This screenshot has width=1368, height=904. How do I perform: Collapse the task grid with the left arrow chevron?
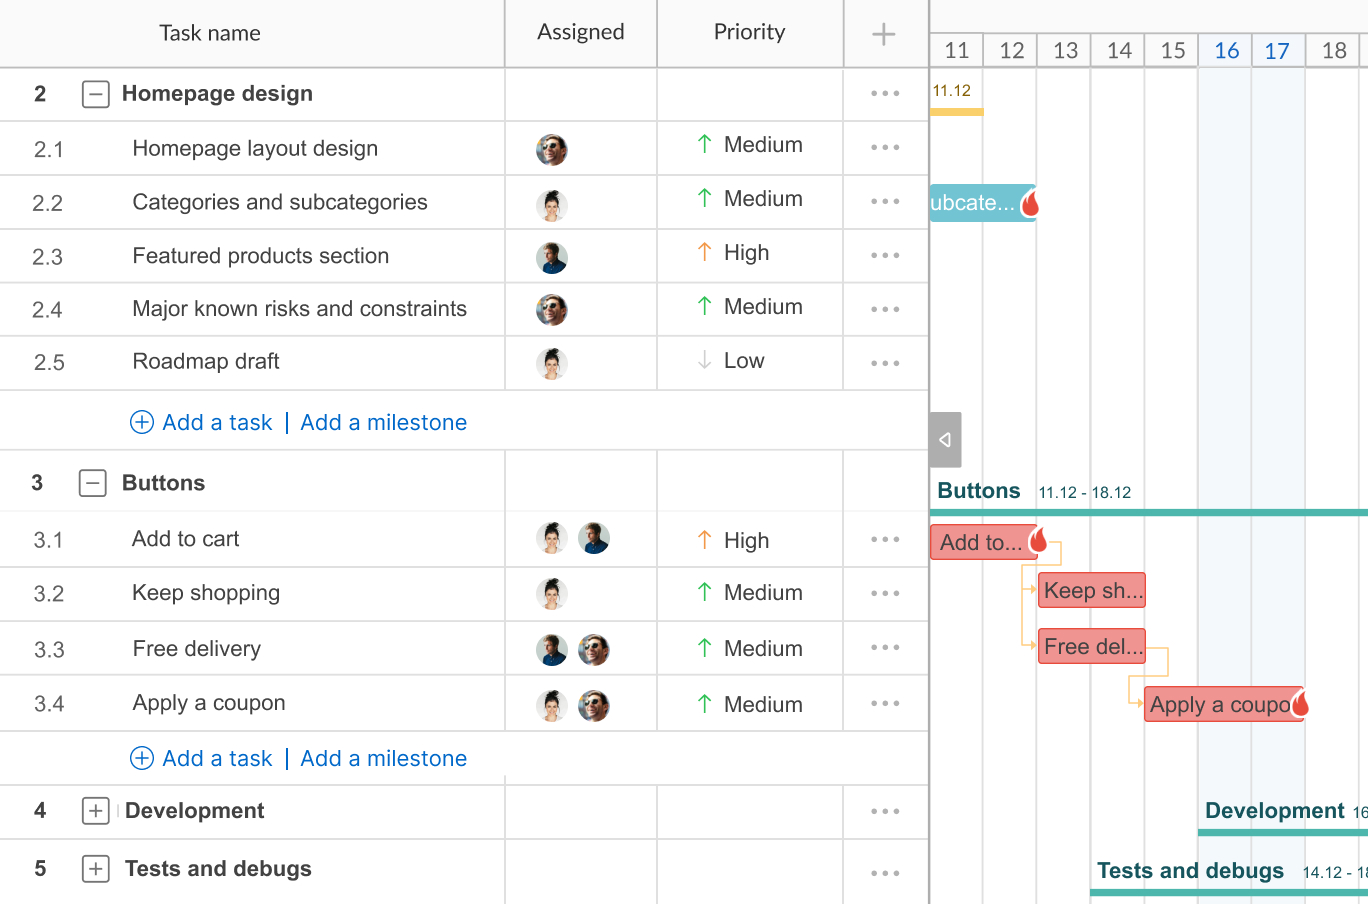point(944,439)
